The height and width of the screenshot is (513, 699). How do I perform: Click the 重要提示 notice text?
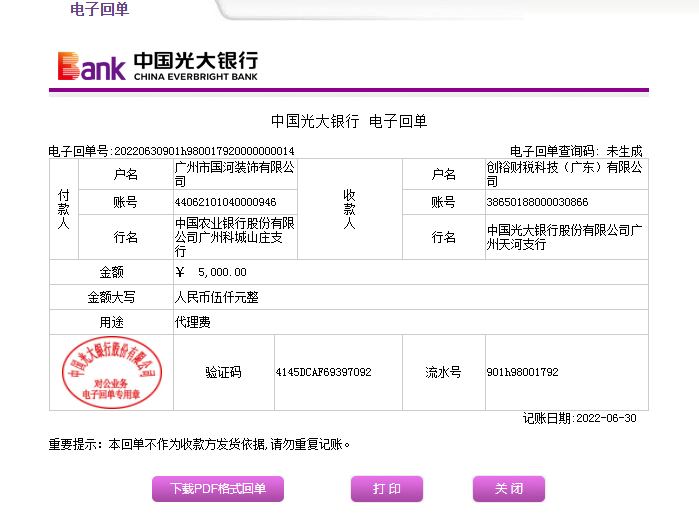[199, 444]
